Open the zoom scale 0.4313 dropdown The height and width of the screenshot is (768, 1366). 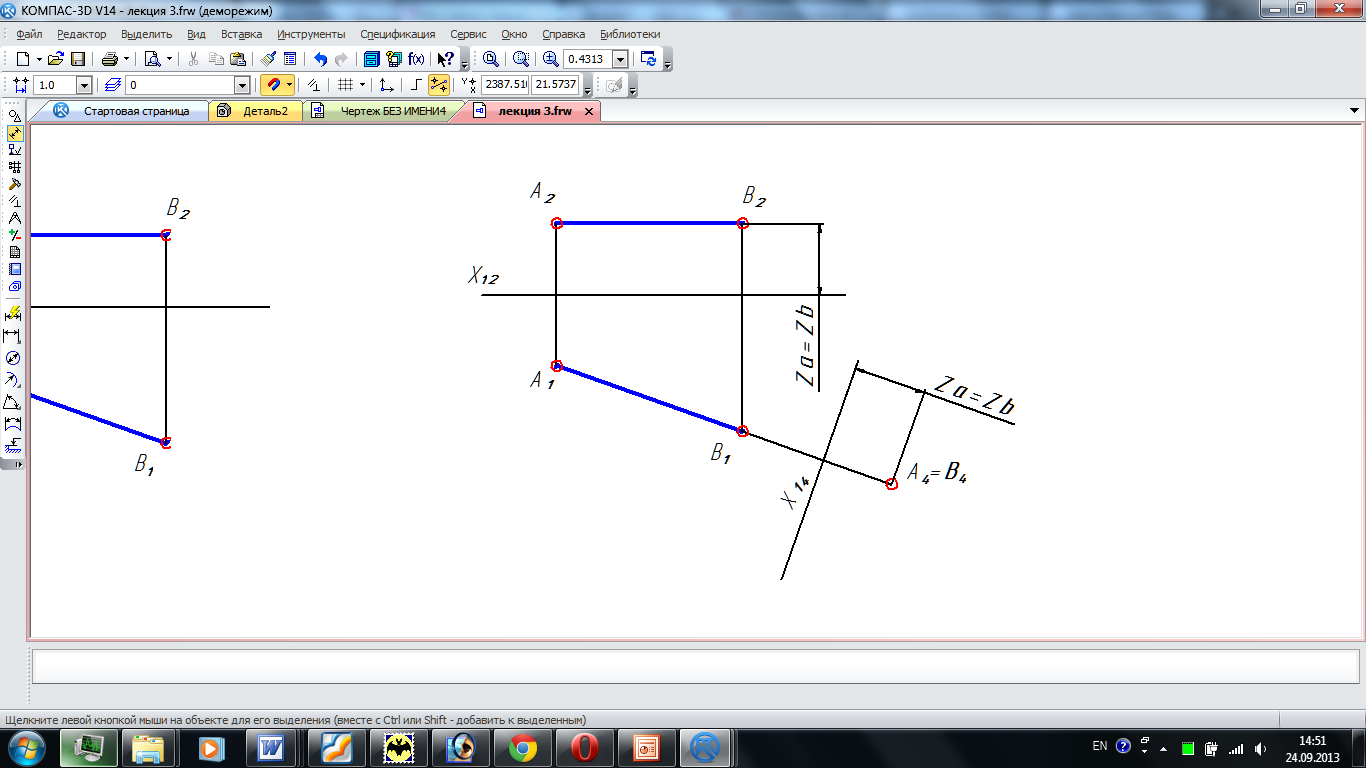coord(620,59)
